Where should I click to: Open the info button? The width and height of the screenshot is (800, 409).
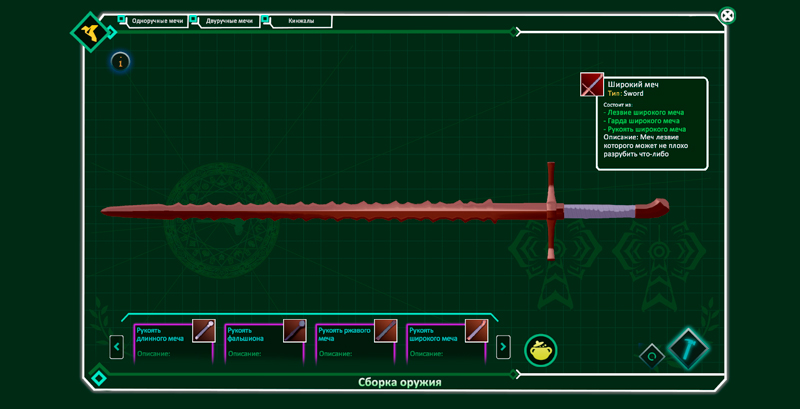120,62
